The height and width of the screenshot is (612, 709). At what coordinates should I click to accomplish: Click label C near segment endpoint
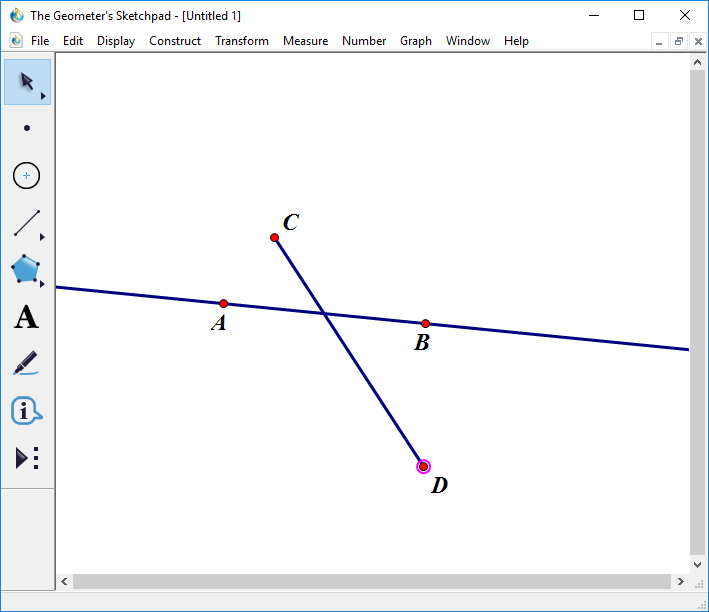pyautogui.click(x=291, y=222)
